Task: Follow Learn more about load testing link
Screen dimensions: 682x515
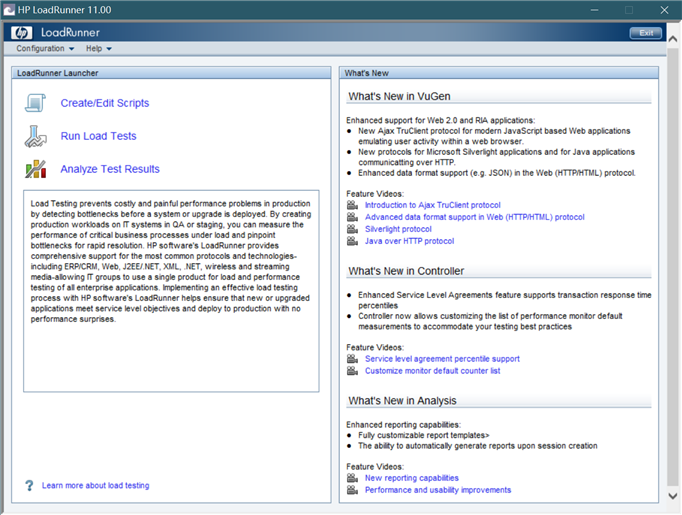Action: point(95,485)
